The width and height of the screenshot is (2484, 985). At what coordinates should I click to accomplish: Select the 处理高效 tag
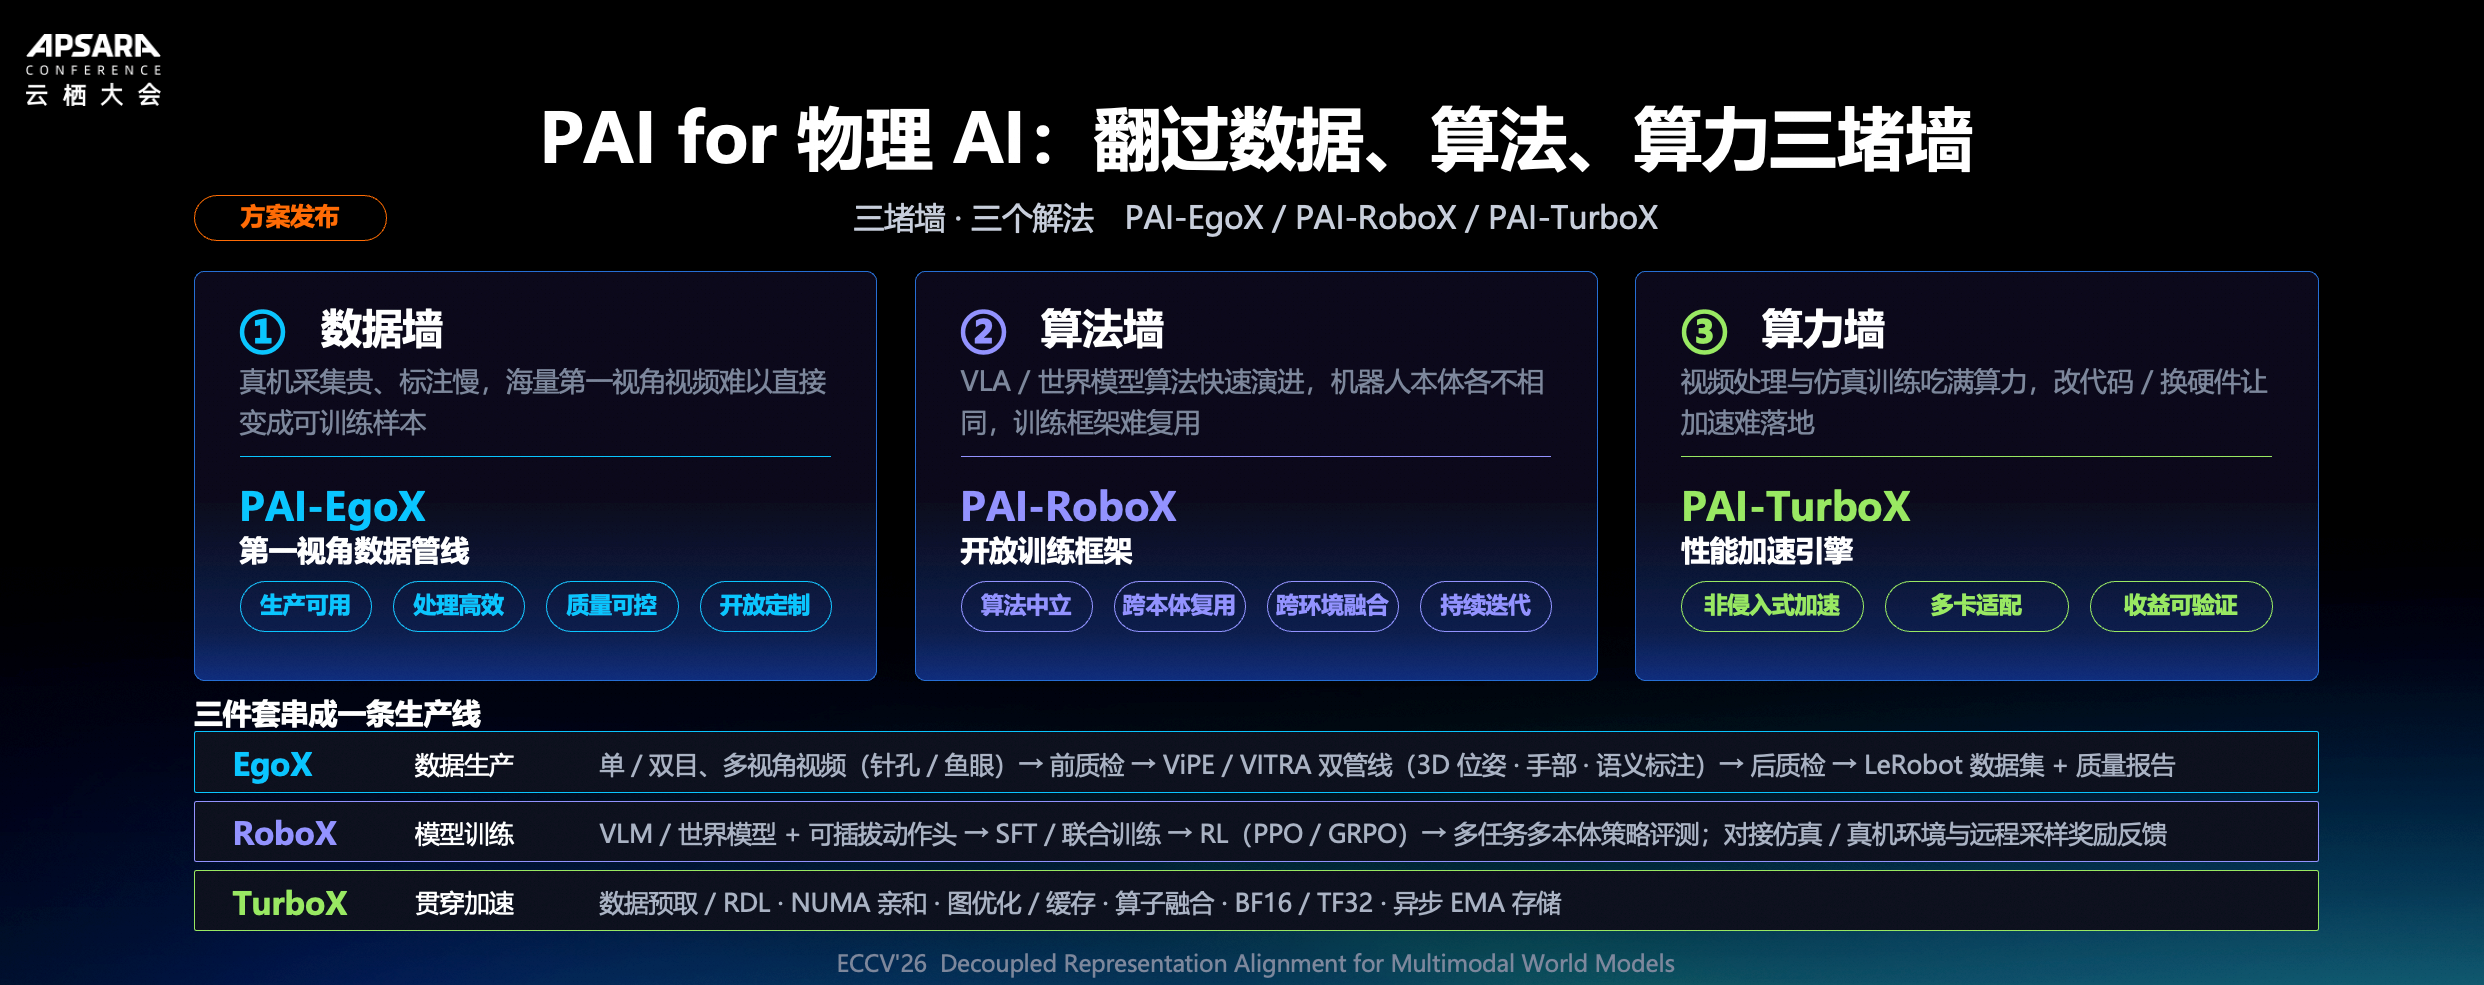click(459, 606)
